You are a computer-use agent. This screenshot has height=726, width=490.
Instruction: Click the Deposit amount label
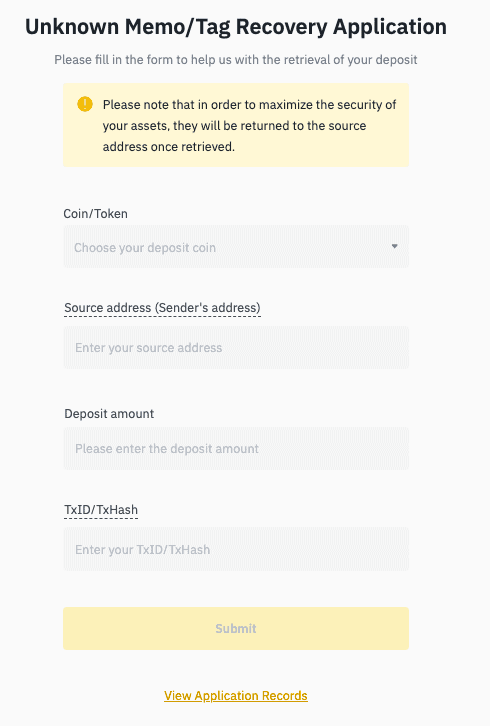(109, 413)
